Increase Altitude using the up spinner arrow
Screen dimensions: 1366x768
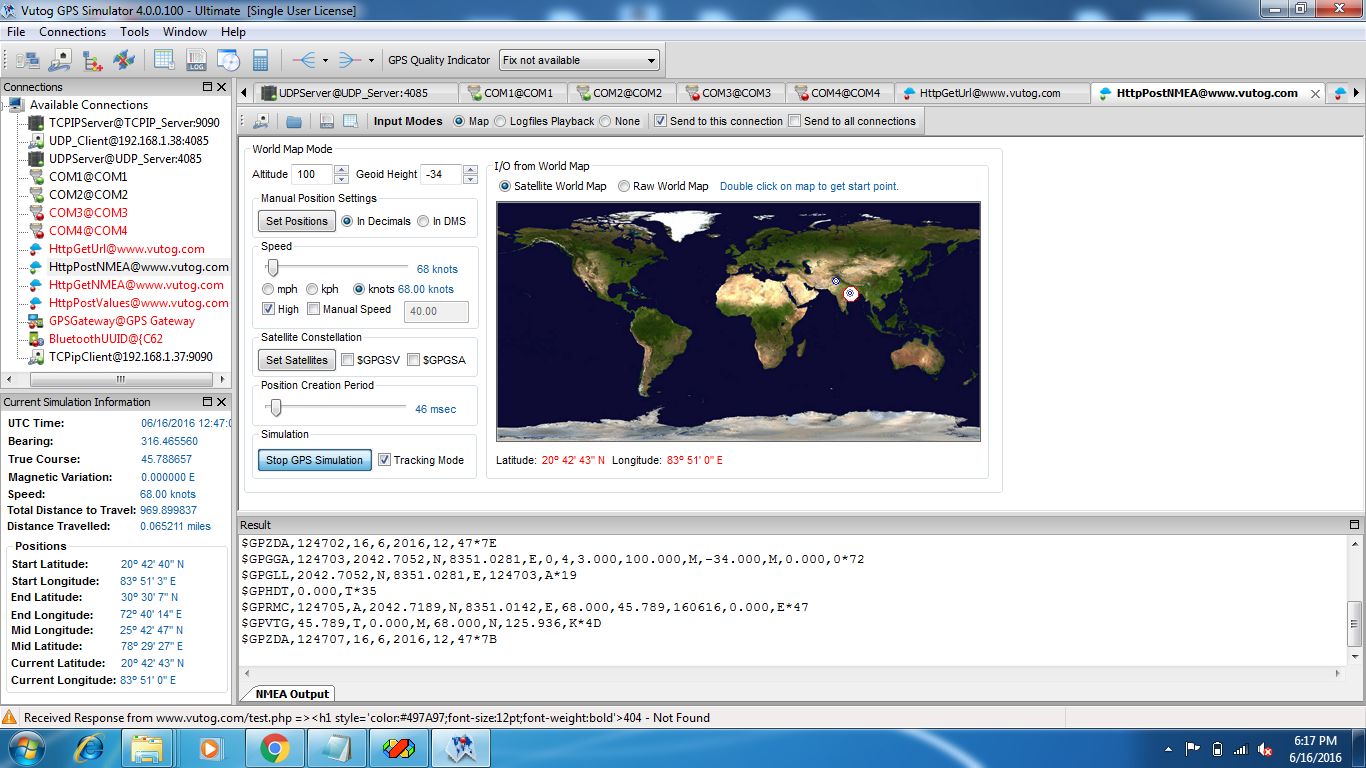click(x=341, y=169)
